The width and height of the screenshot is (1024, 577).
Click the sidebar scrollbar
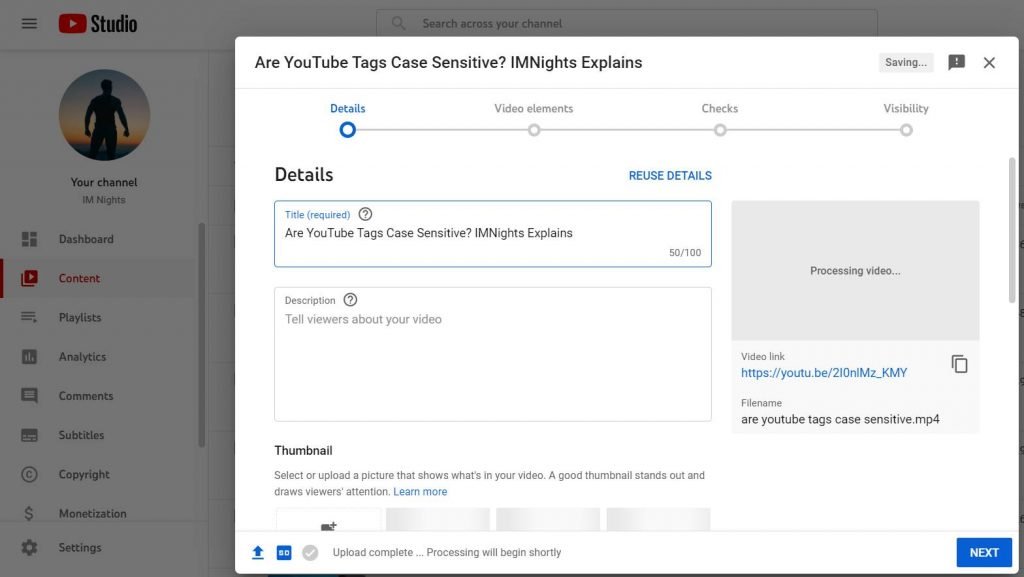click(x=202, y=335)
